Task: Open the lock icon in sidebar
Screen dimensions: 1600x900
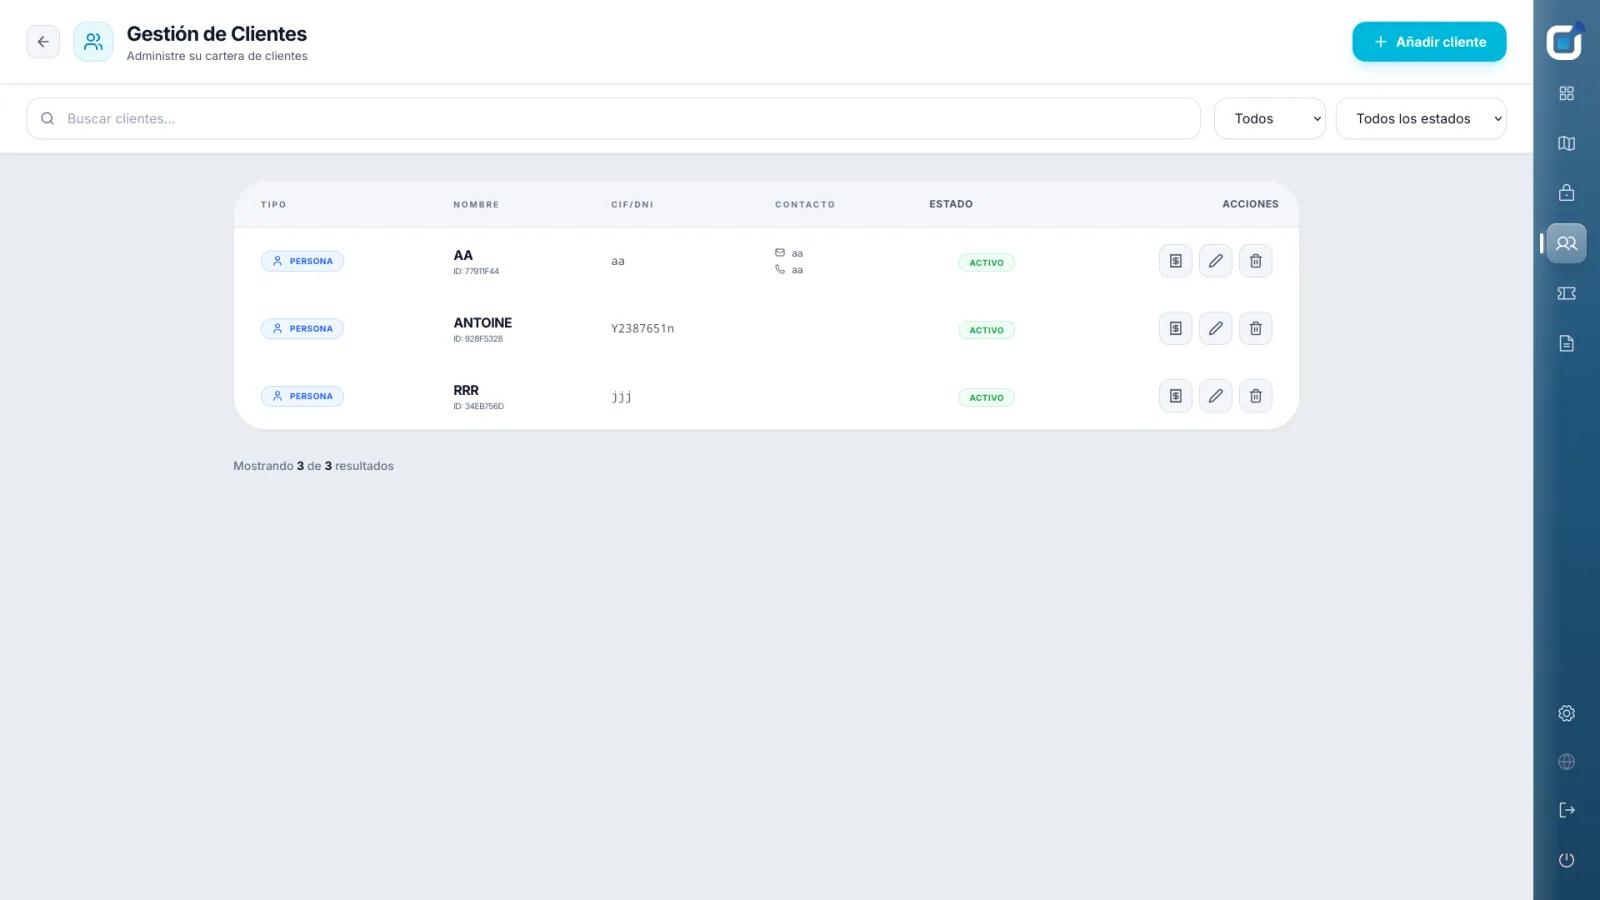Action: 1567,193
